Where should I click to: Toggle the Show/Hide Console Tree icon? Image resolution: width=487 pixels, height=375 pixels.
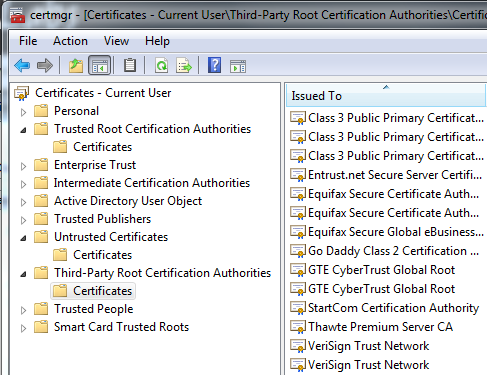(99, 65)
